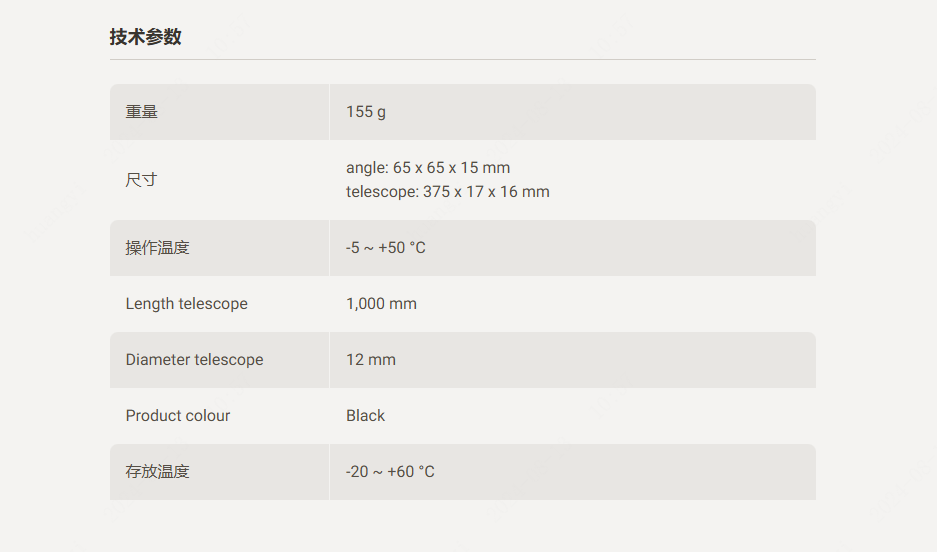Click the 'telescope:' prefix in dimensions cell

(382, 192)
